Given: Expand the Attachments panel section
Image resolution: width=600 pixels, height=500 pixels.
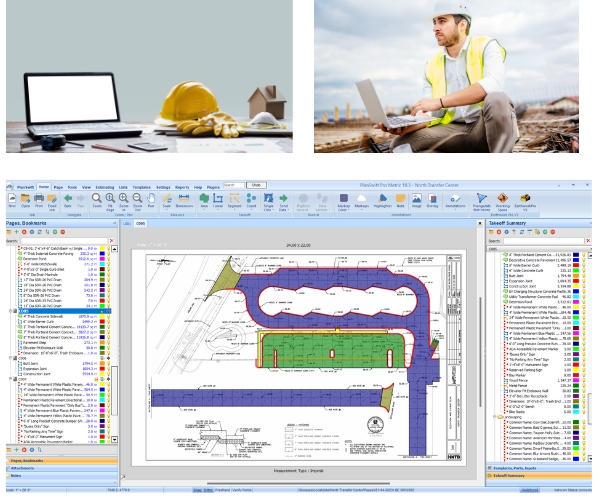Looking at the screenshot, I should [24, 467].
